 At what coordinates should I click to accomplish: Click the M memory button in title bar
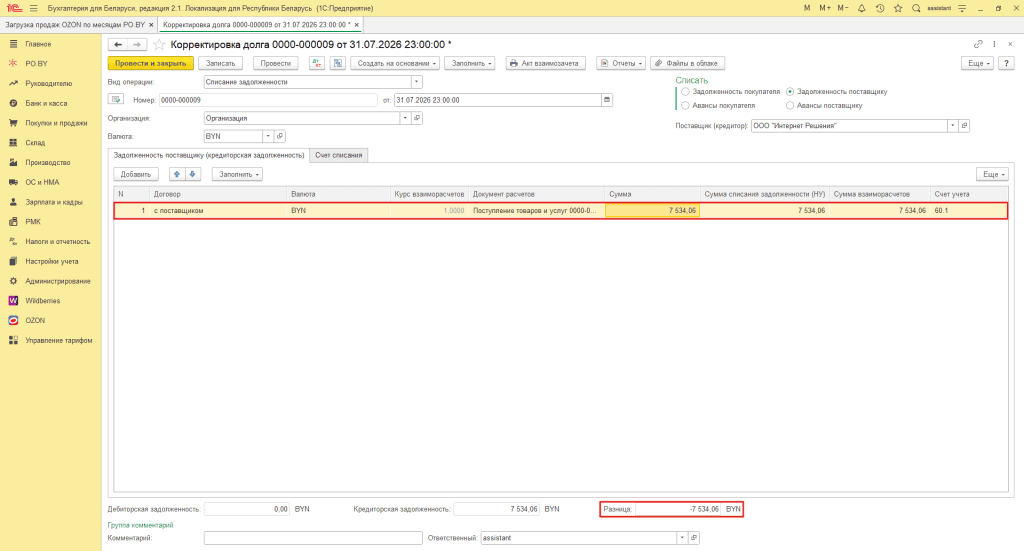(x=807, y=8)
